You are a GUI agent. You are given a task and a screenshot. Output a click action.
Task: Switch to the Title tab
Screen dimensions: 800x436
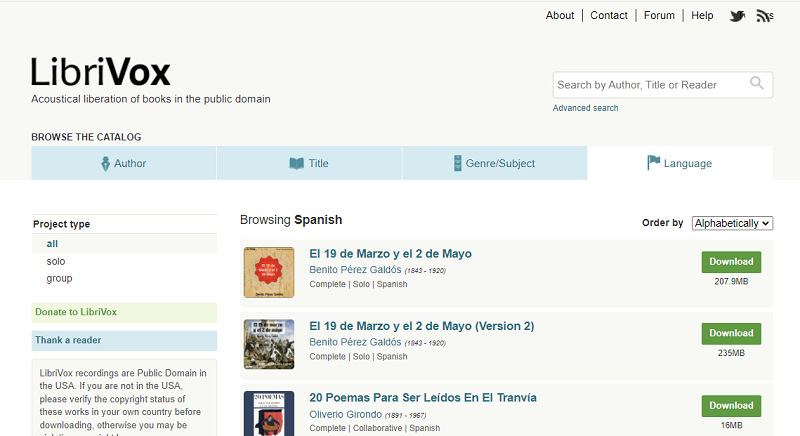click(x=309, y=163)
